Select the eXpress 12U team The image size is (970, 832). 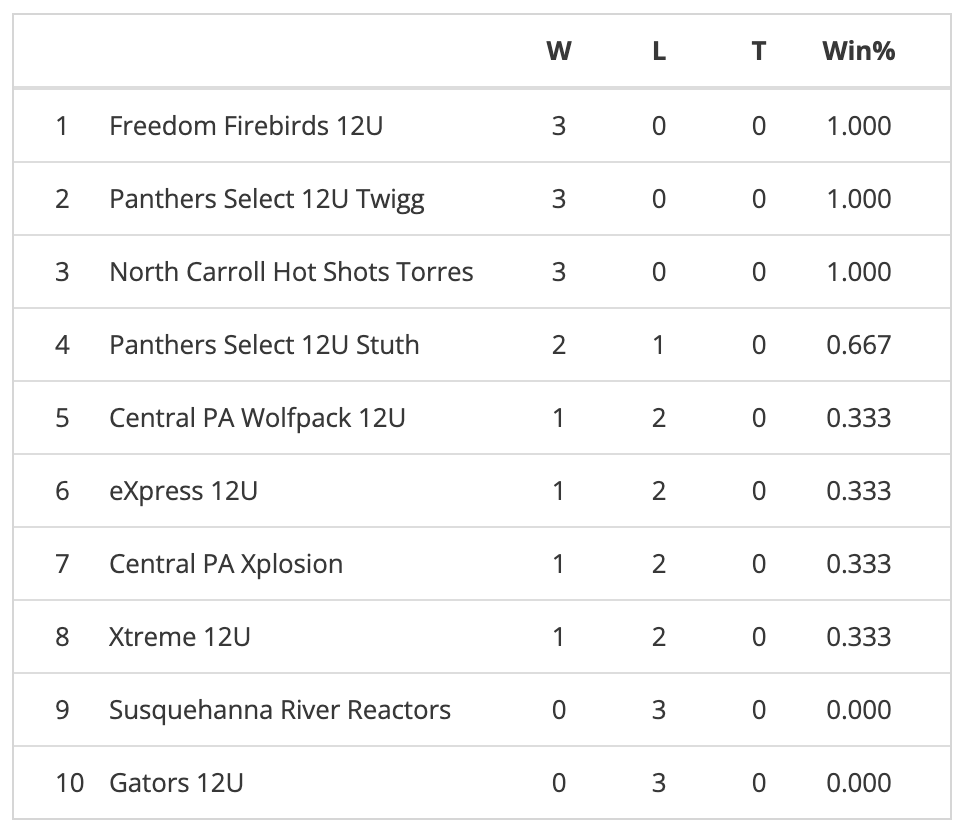pyautogui.click(x=183, y=491)
